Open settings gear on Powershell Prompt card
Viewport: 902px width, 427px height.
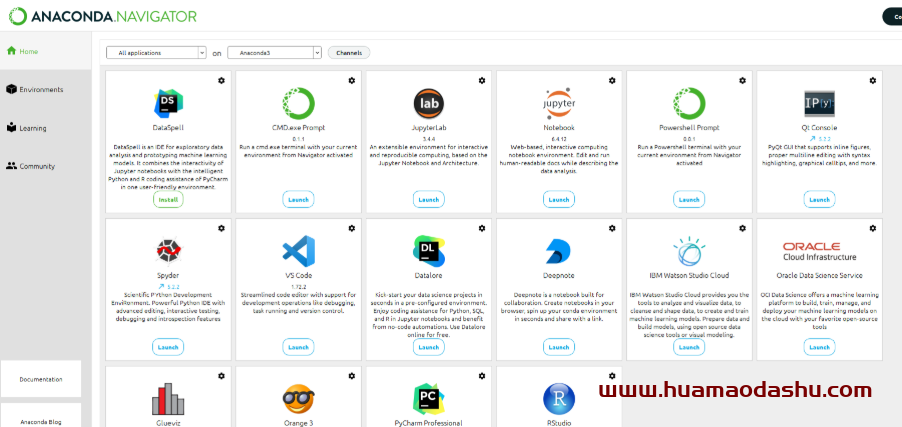tap(742, 81)
